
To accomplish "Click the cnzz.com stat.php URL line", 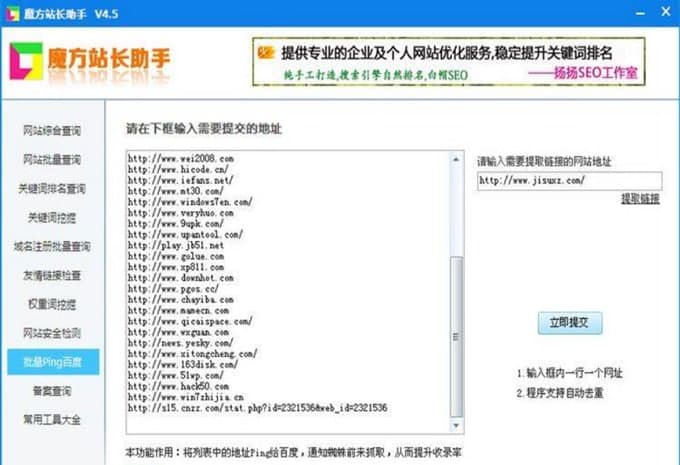I will tap(257, 408).
